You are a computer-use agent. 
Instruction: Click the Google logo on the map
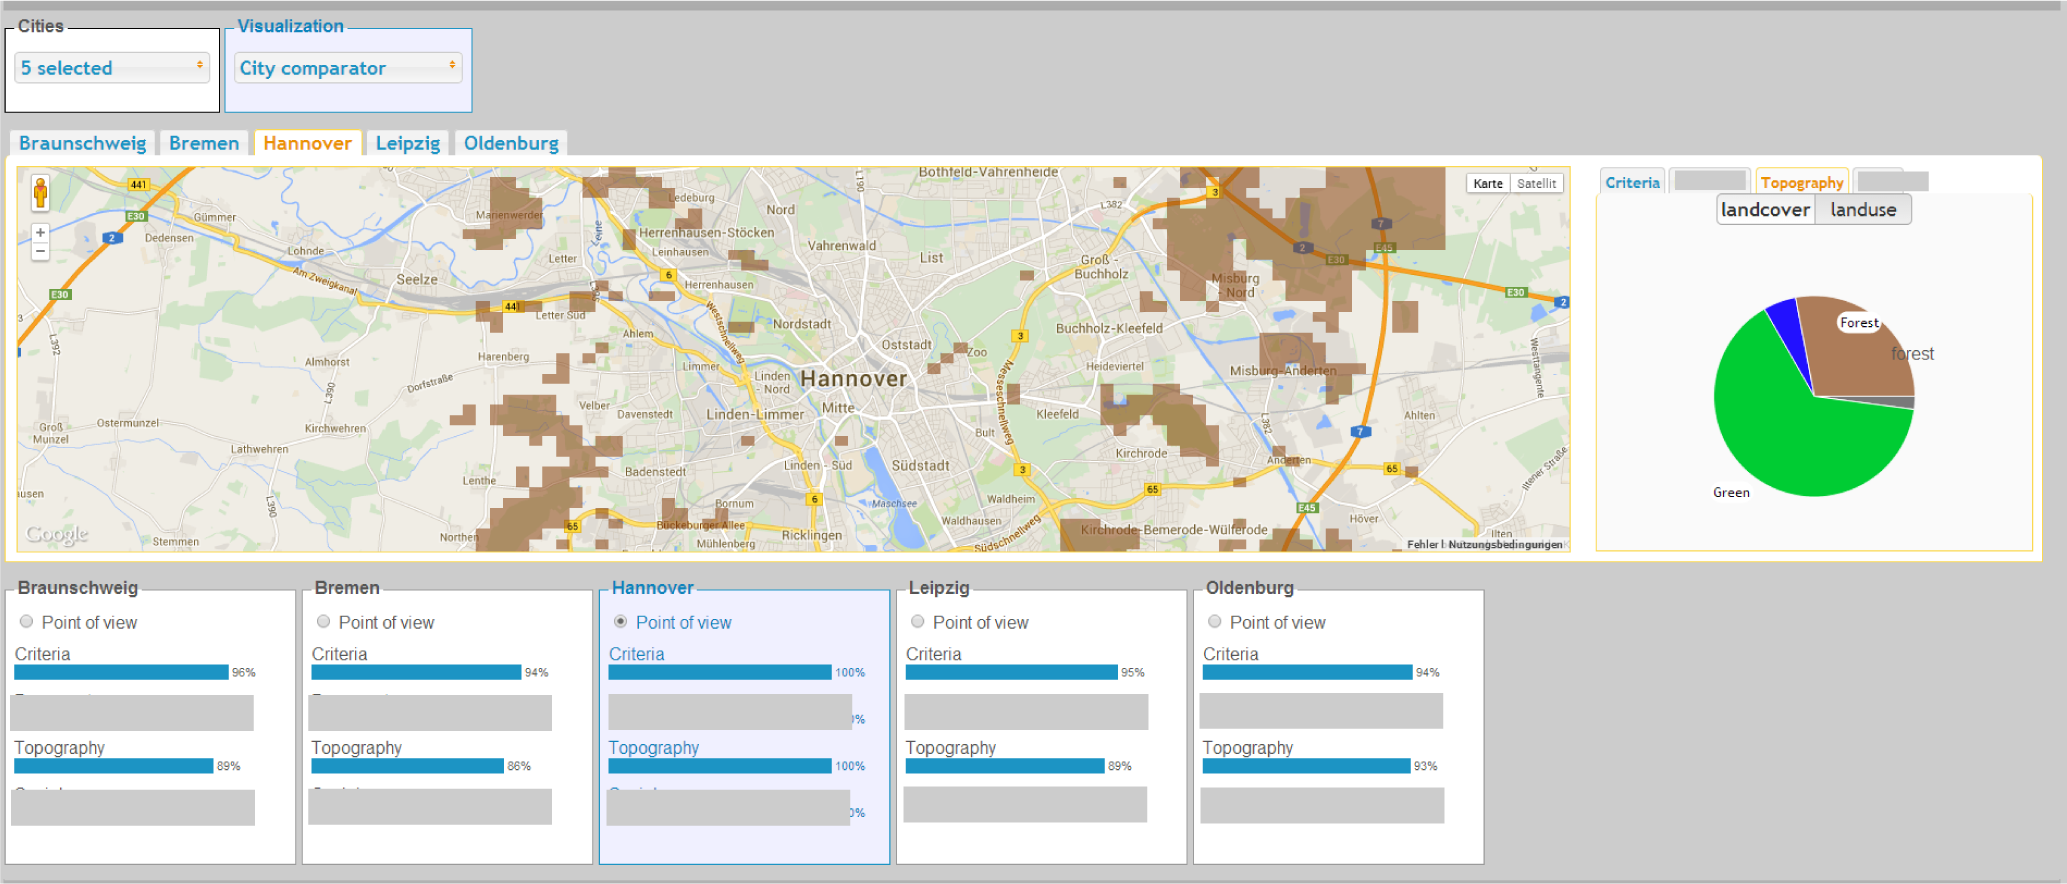tap(57, 534)
